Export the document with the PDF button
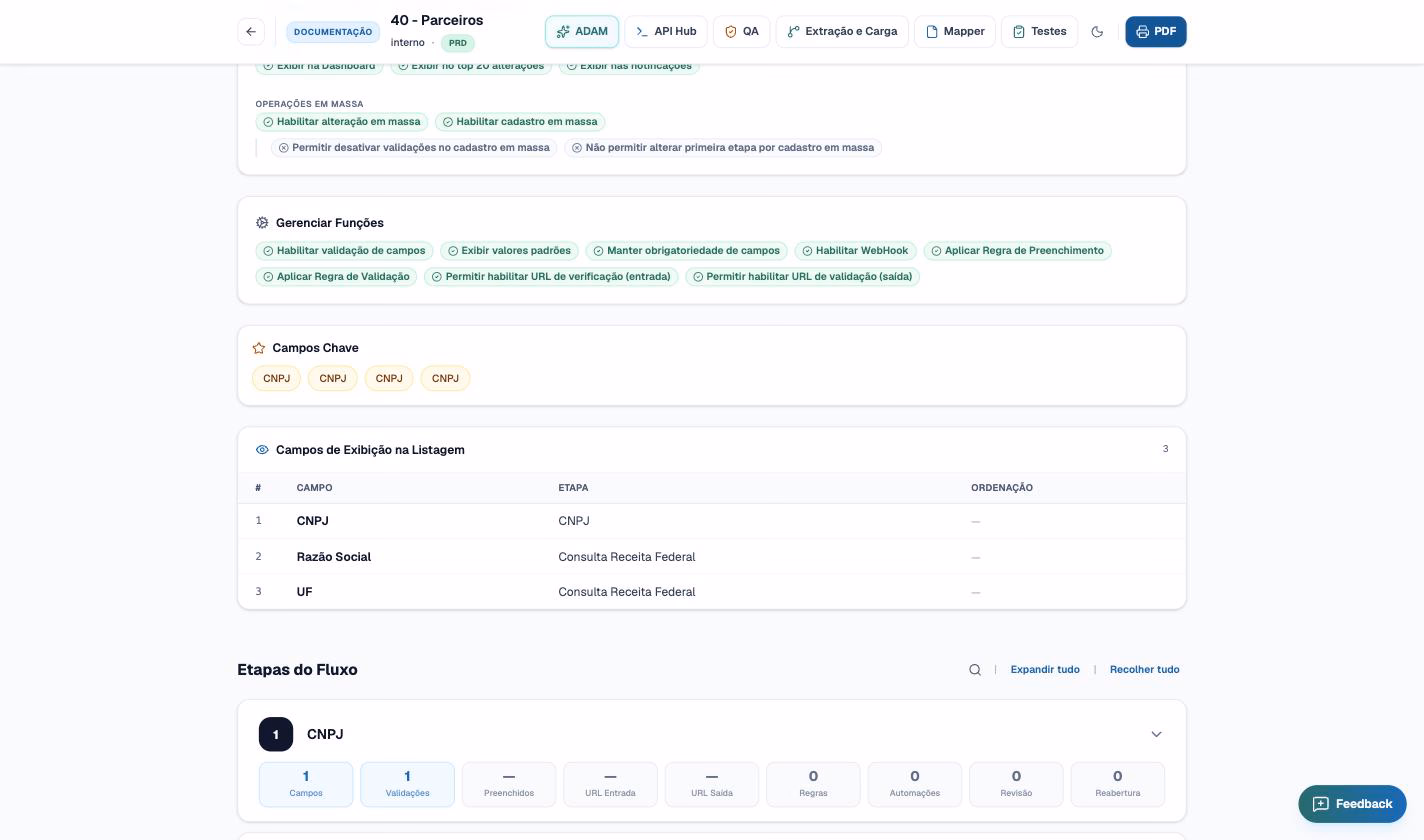Image resolution: width=1424 pixels, height=840 pixels. pos(1156,32)
